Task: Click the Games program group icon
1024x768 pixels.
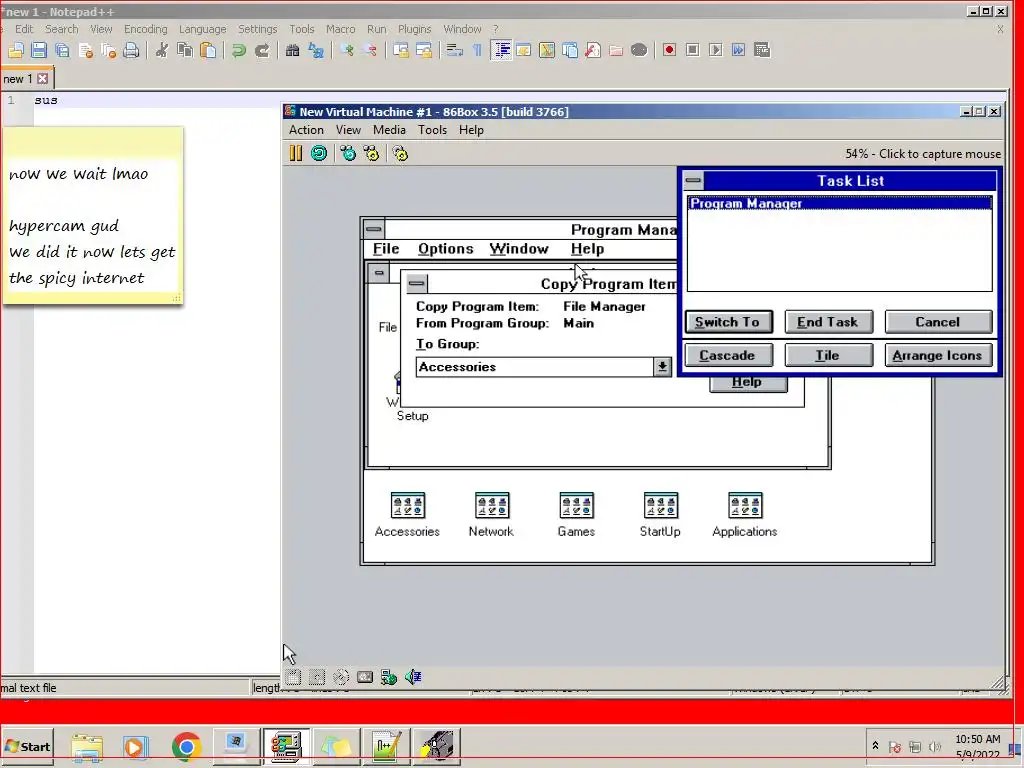Action: click(576, 515)
